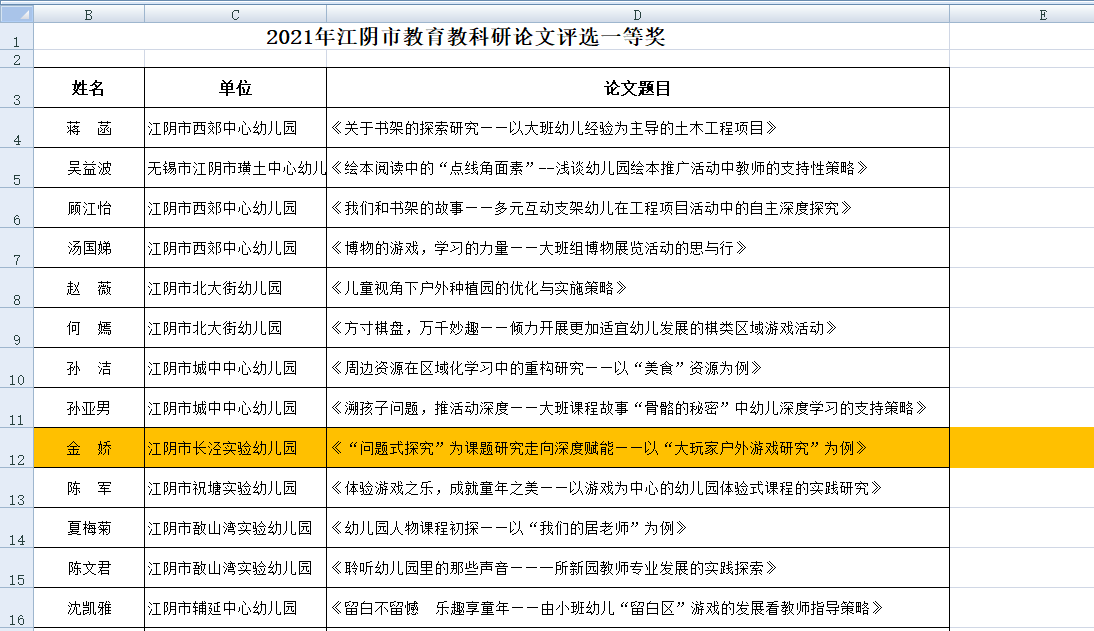Select column E header

1043,15
